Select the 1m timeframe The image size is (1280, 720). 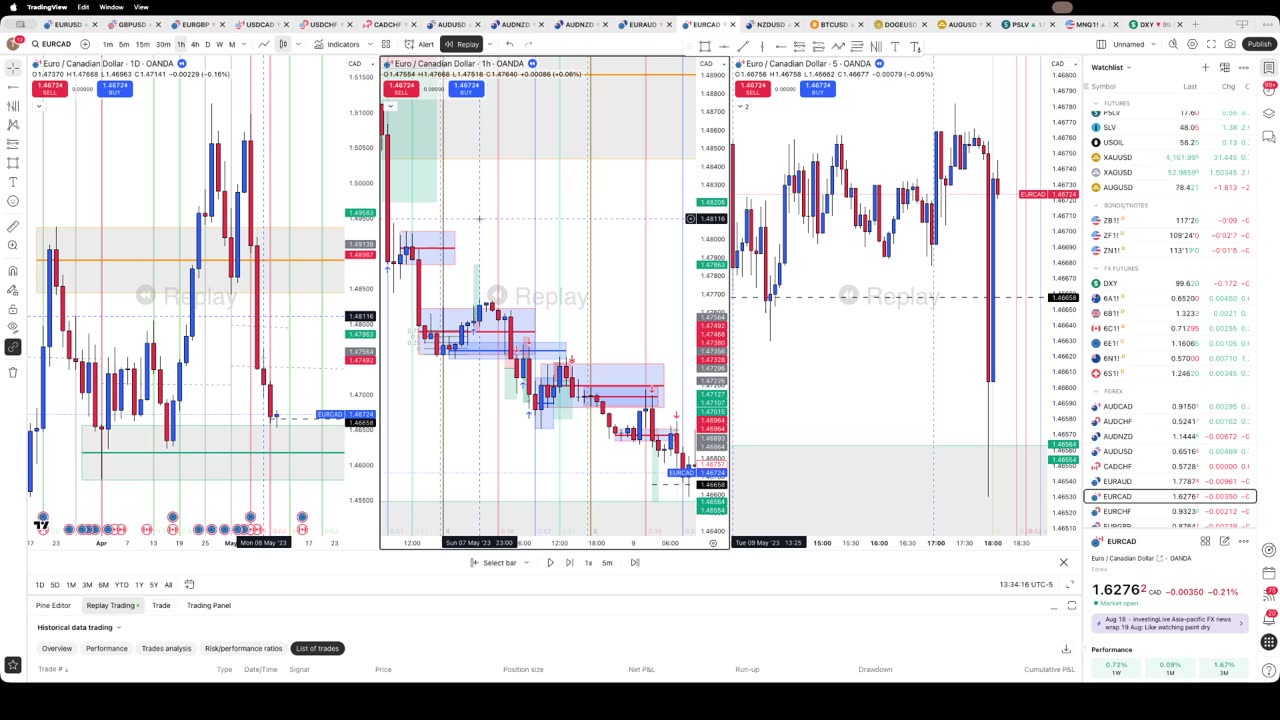pyautogui.click(x=108, y=44)
